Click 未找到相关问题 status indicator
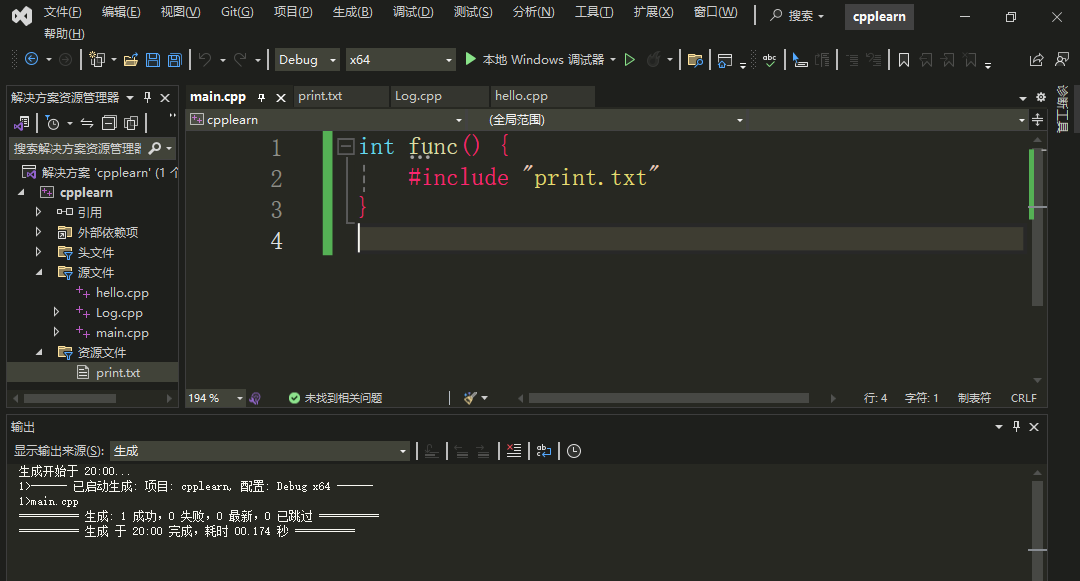Screen dimensions: 1080x581 coord(335,398)
